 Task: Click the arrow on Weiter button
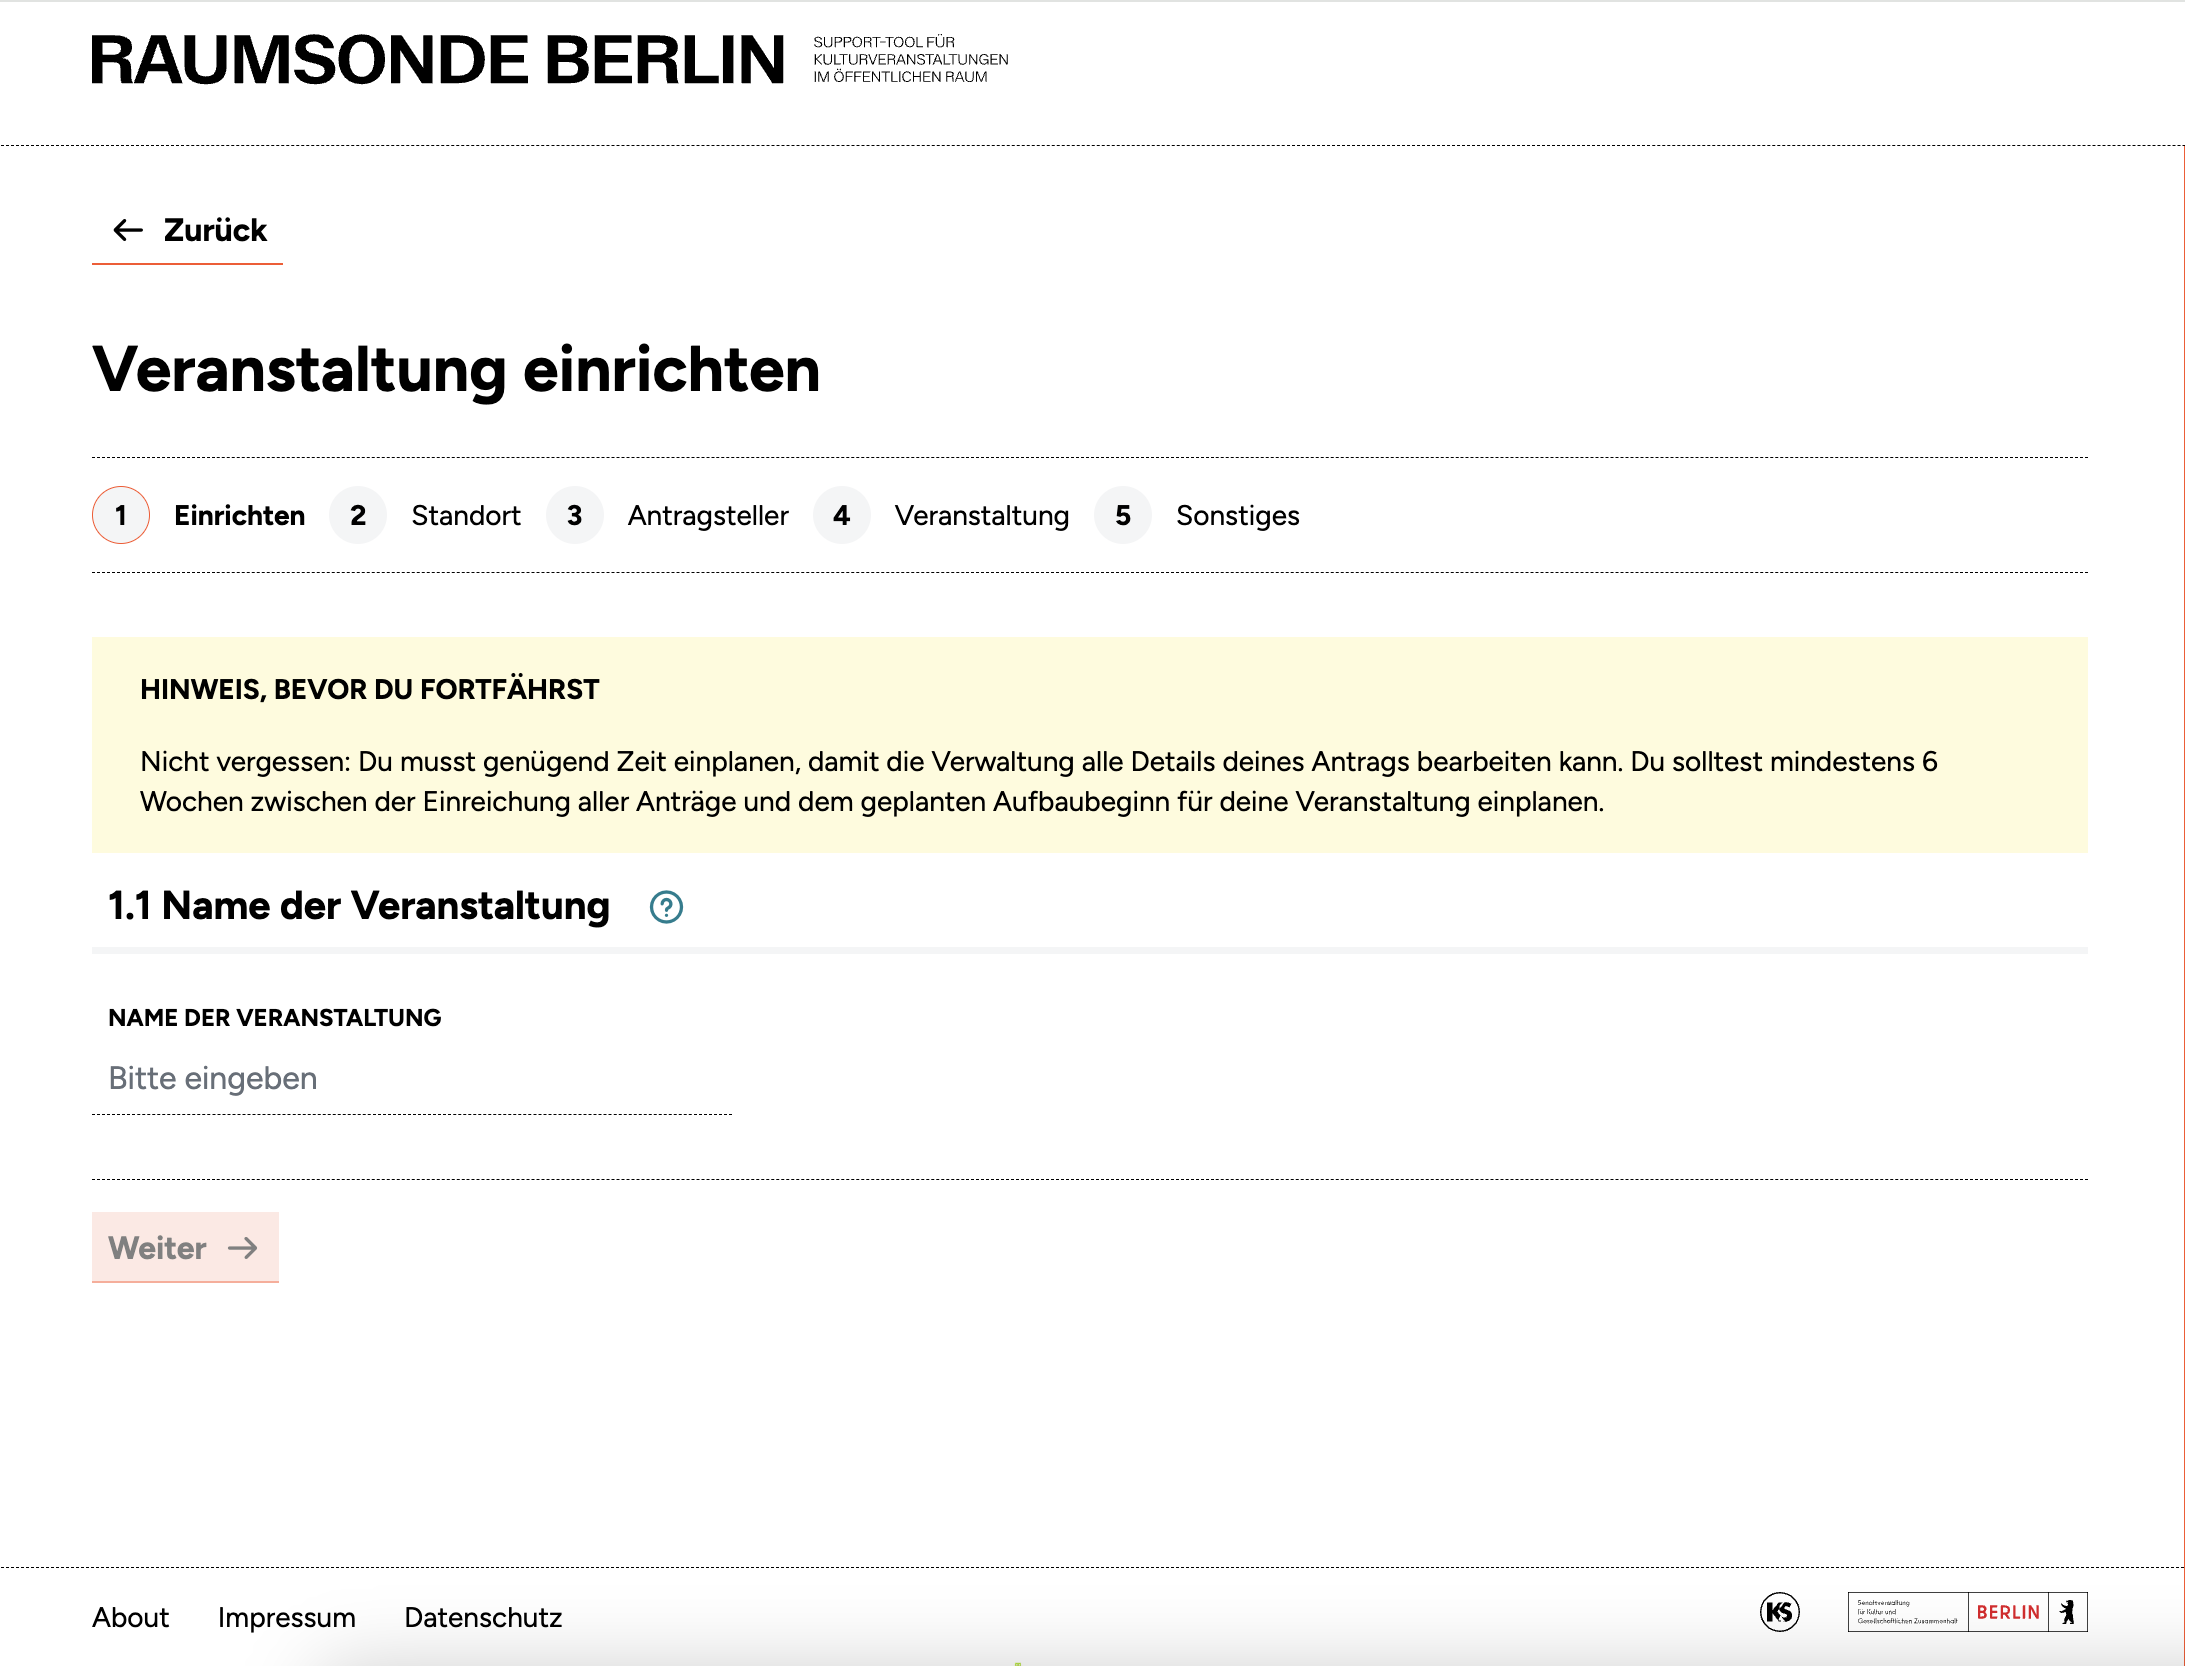243,1247
